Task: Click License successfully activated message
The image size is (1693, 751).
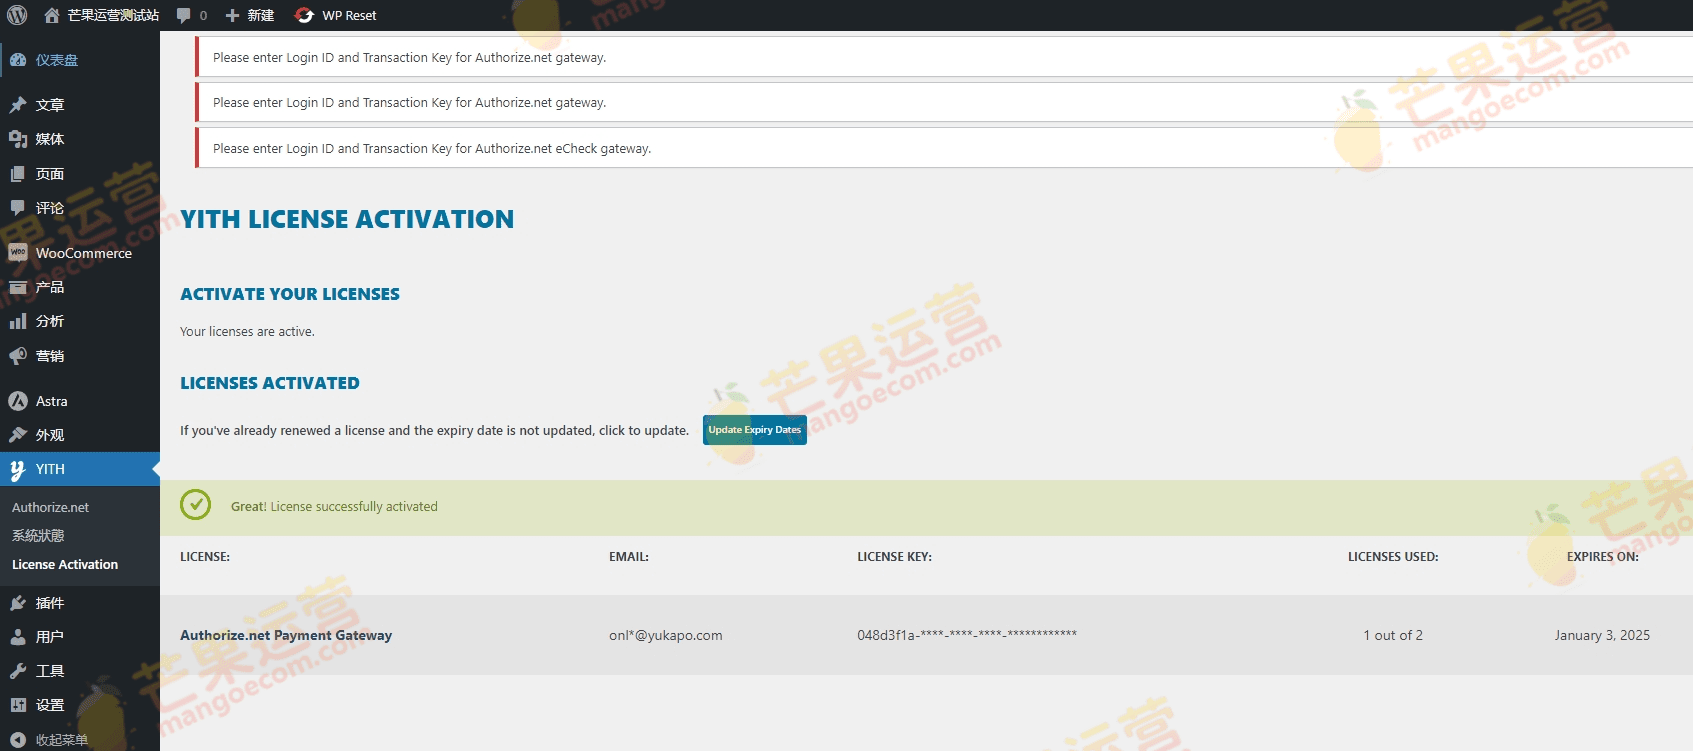Action: pyautogui.click(x=334, y=506)
